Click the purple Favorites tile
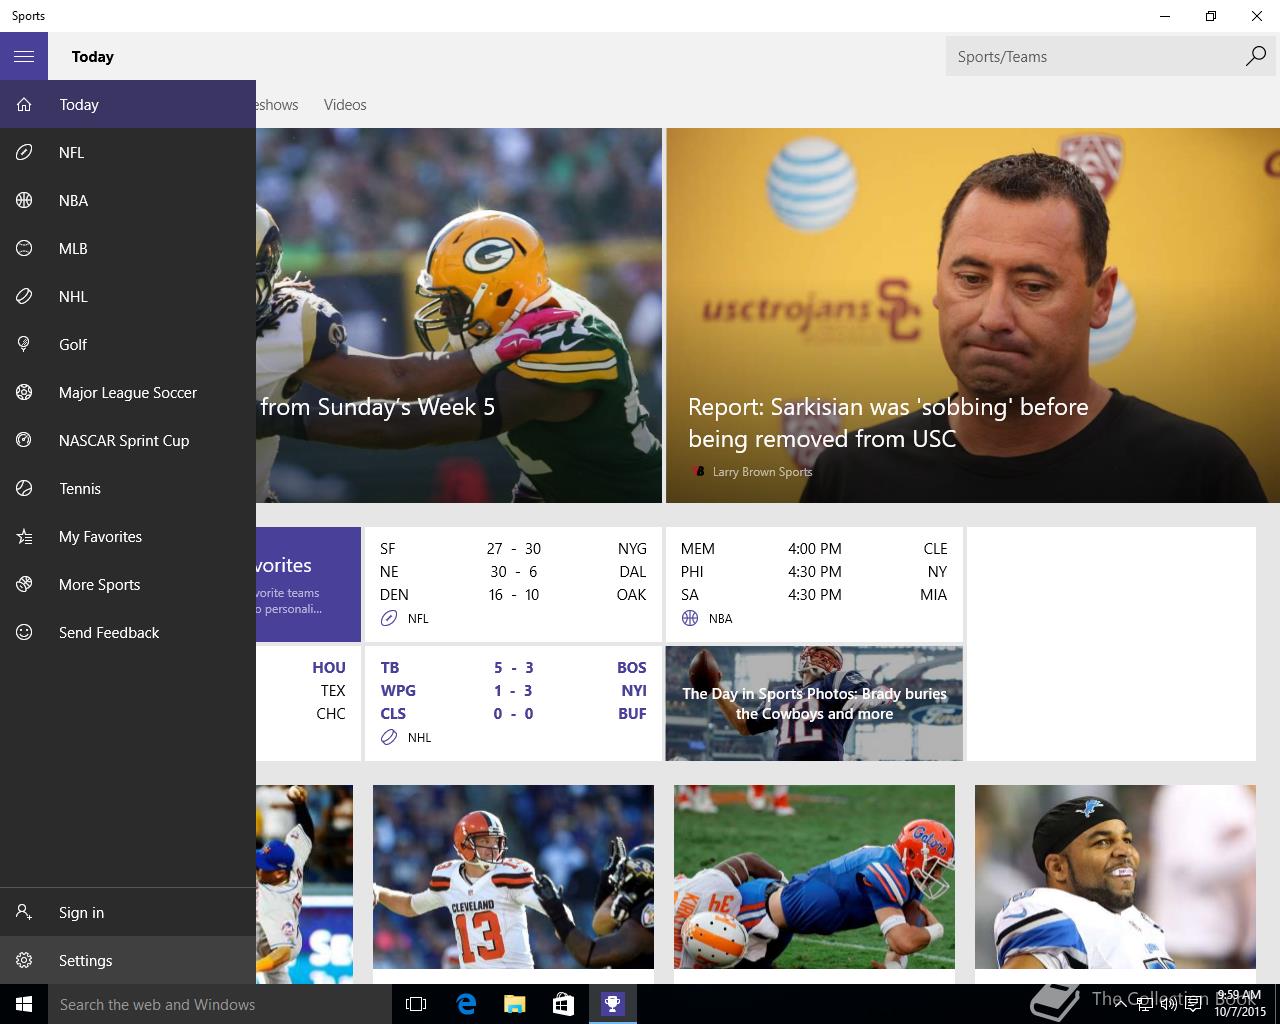This screenshot has height=1024, width=1280. tap(308, 584)
